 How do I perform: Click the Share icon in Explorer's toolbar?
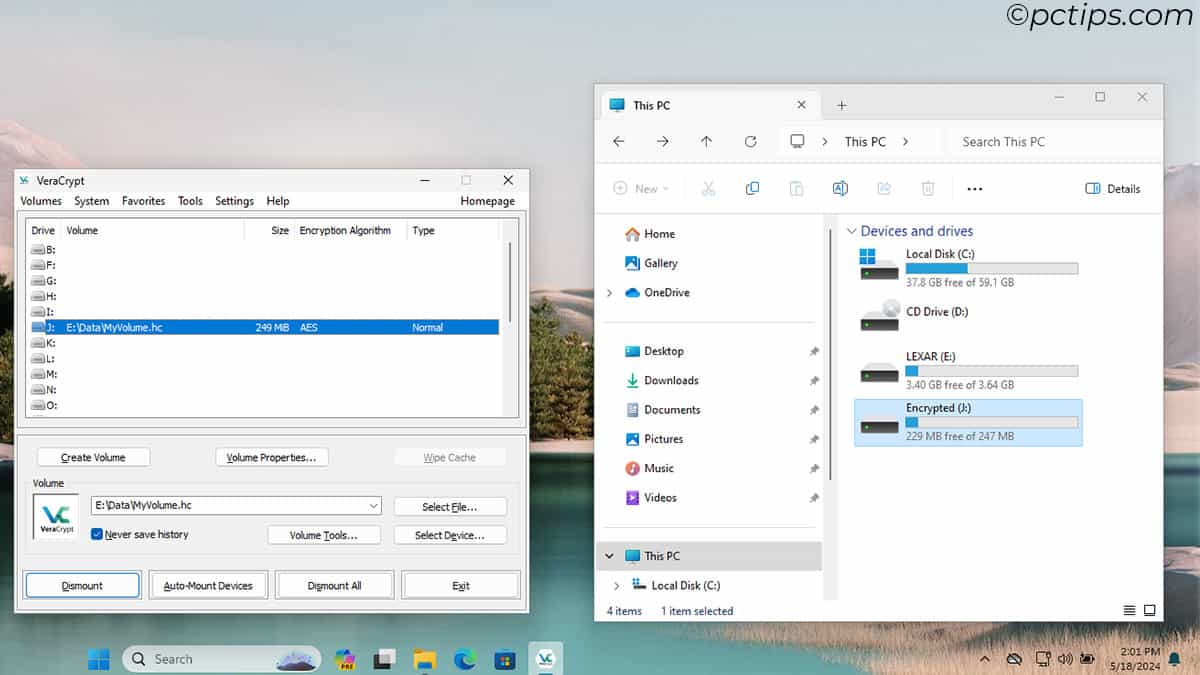click(884, 188)
